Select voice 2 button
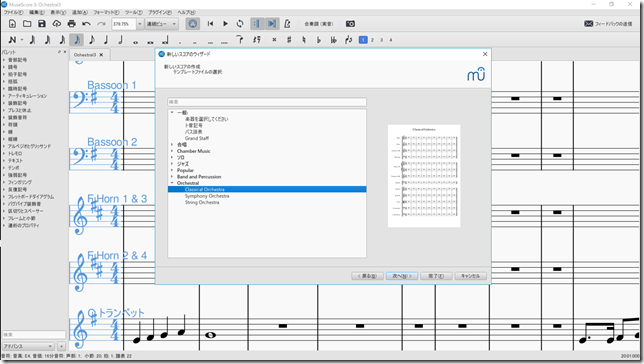Image resolution: width=644 pixels, height=364 pixels. [x=373, y=40]
